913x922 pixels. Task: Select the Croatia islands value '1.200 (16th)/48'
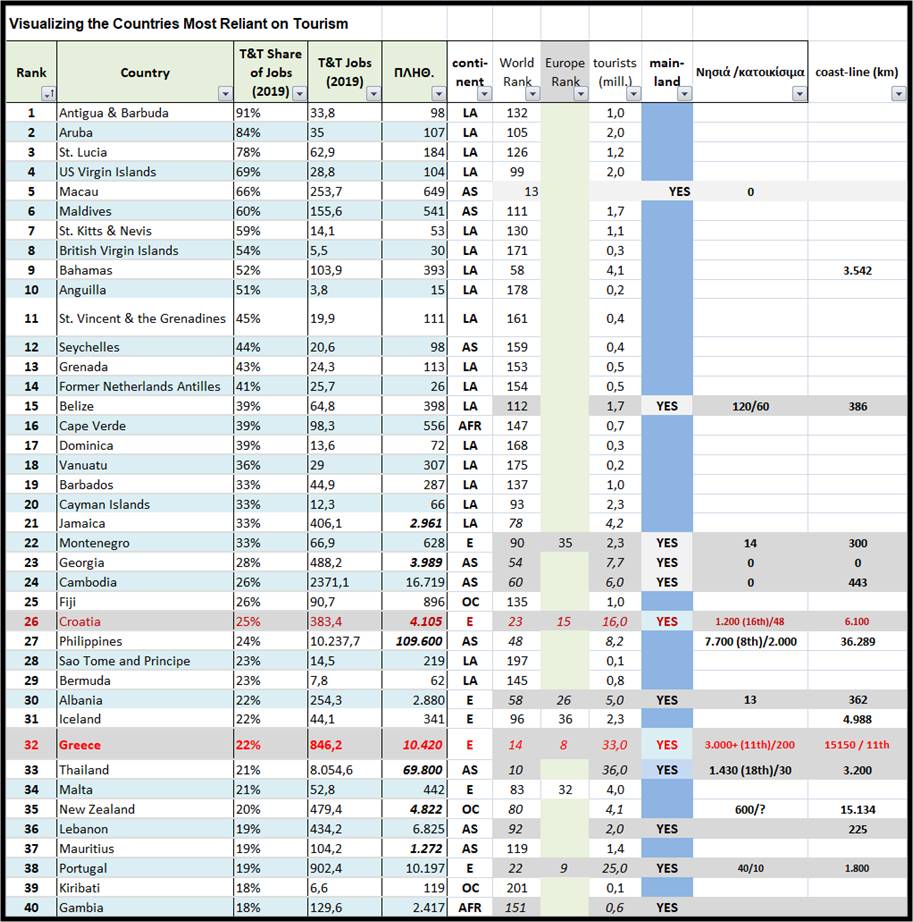pos(750,622)
